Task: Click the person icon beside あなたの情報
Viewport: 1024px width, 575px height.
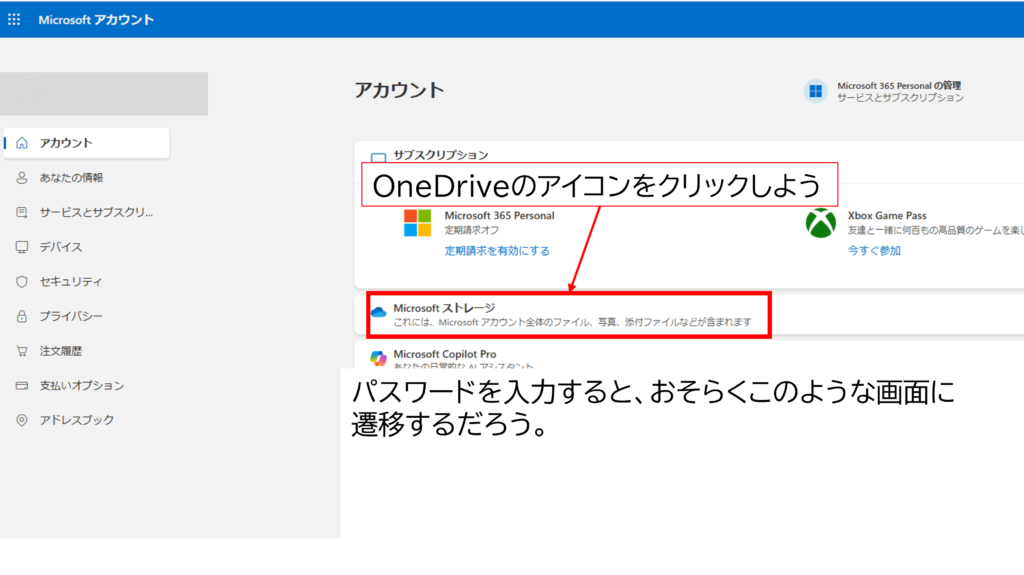Action: [x=22, y=178]
